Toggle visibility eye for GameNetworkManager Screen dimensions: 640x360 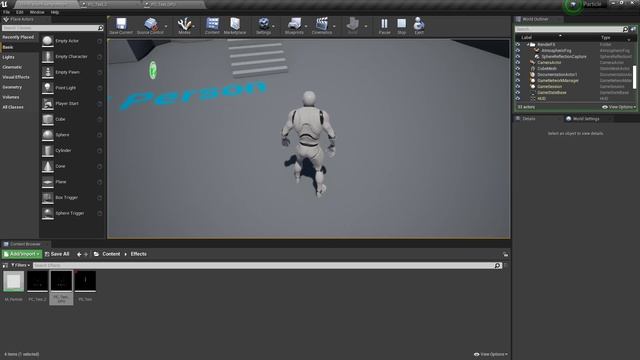click(x=518, y=81)
